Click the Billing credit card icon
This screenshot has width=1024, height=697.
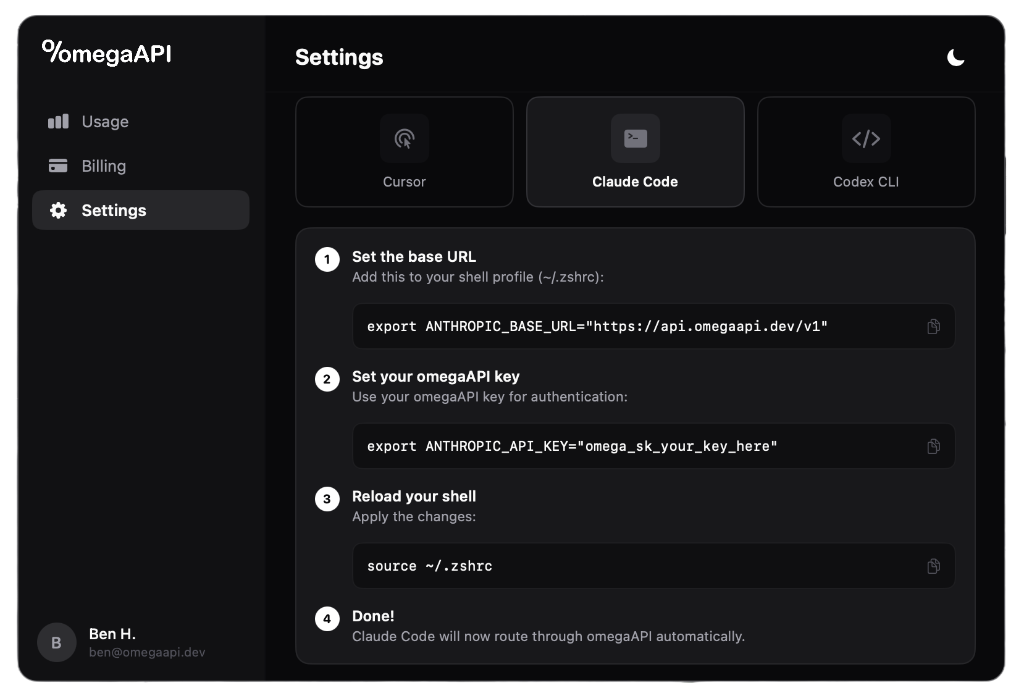tap(58, 166)
